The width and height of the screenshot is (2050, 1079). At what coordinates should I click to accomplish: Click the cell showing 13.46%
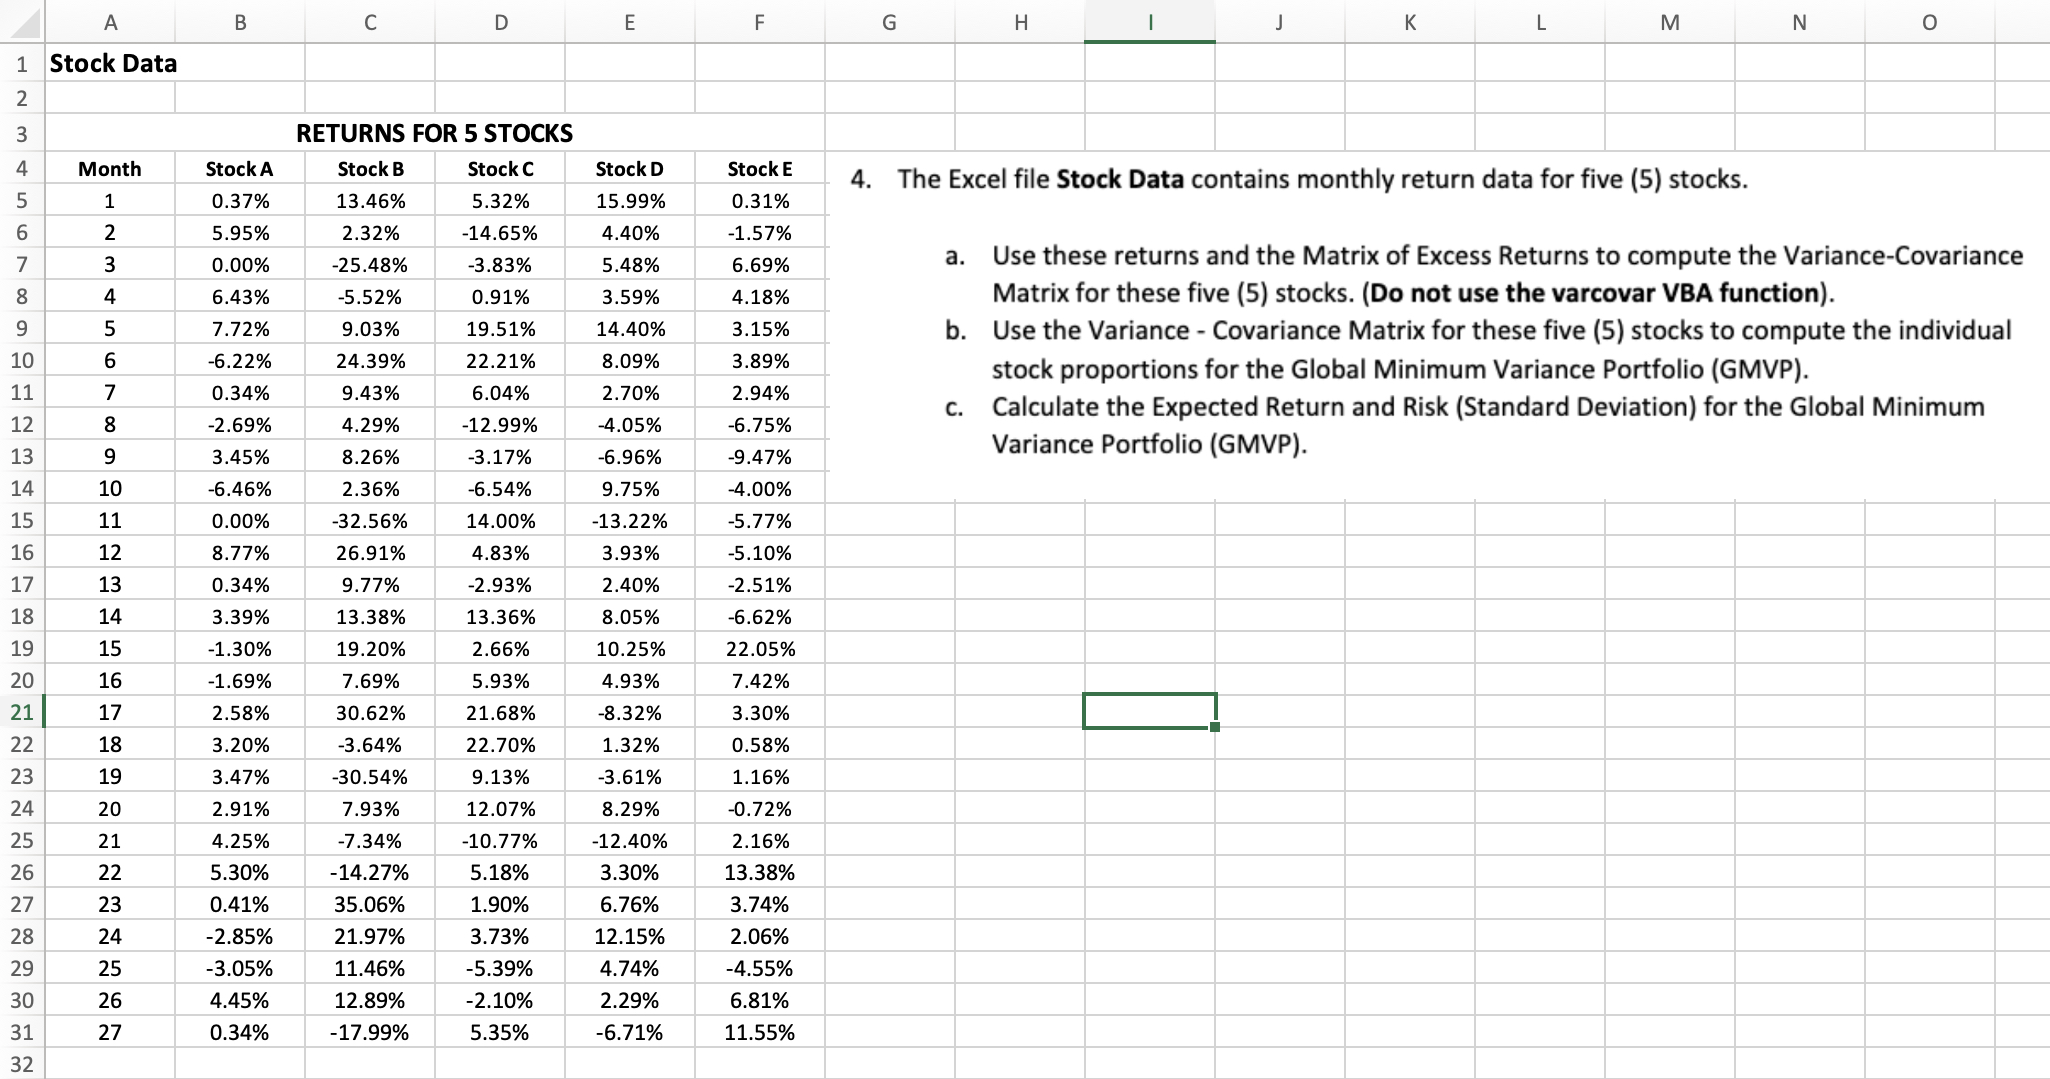pyautogui.click(x=371, y=200)
